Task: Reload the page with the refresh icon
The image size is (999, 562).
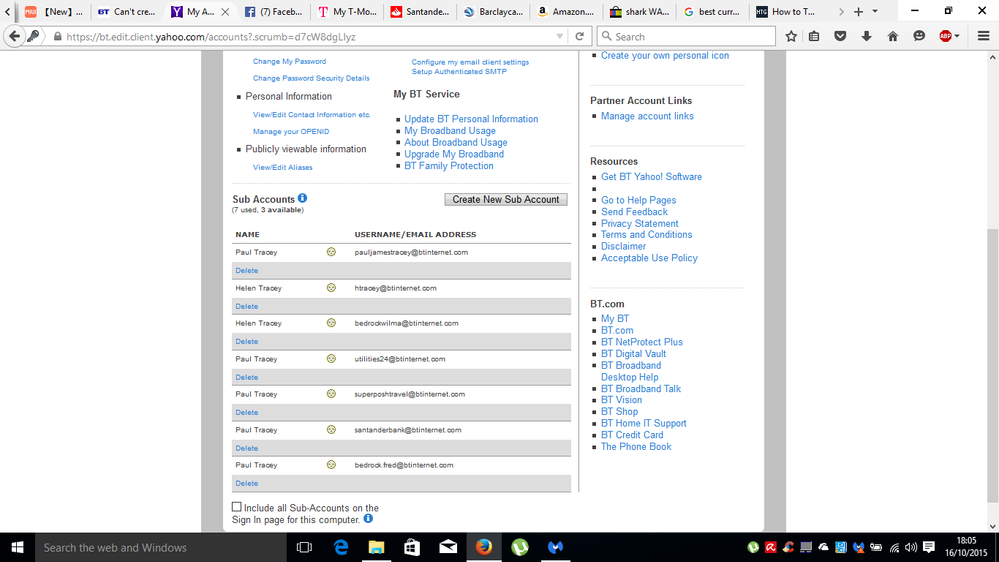Action: tap(579, 36)
